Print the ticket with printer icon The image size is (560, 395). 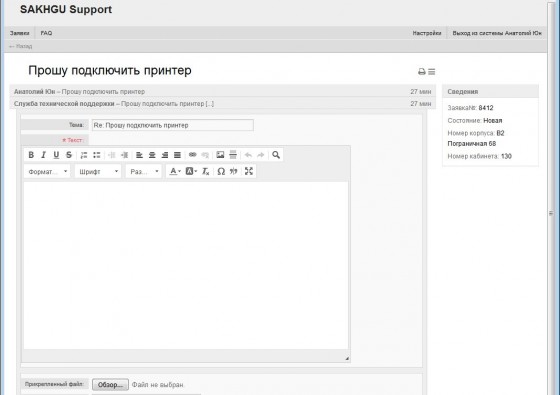pos(422,72)
